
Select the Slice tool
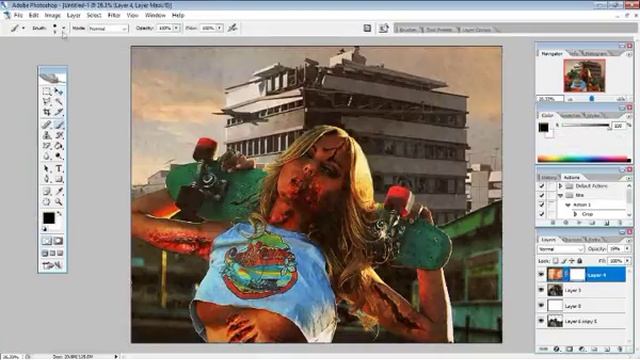tap(59, 112)
